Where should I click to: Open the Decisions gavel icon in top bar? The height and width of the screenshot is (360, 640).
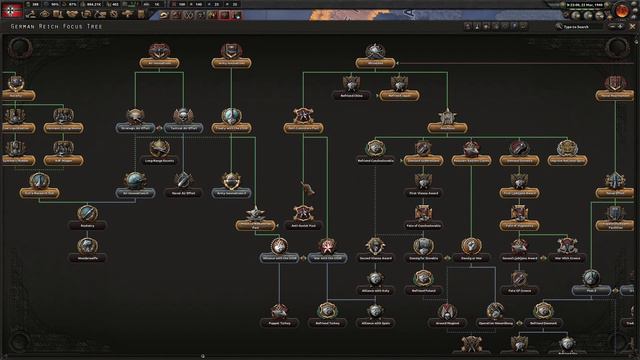point(31,15)
